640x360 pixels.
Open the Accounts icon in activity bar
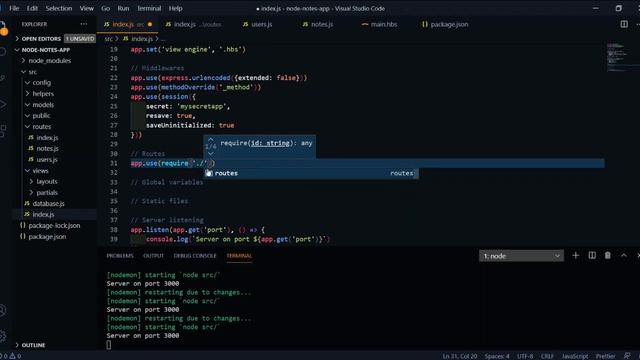tap(3, 310)
